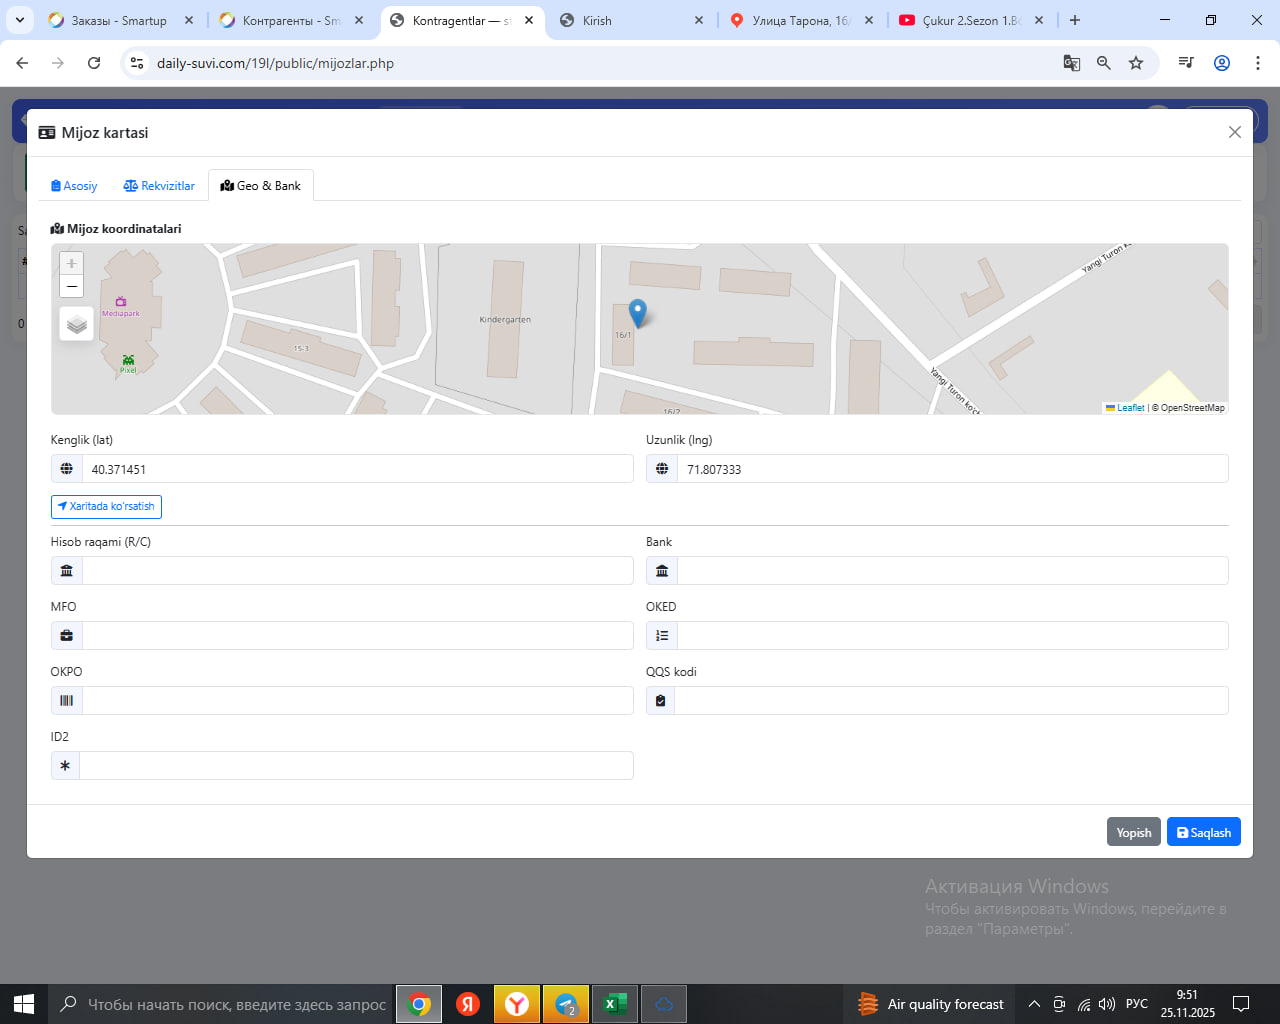Expand the browser tab search dropdown
Screen dimensions: 1280x1024
[20, 20]
